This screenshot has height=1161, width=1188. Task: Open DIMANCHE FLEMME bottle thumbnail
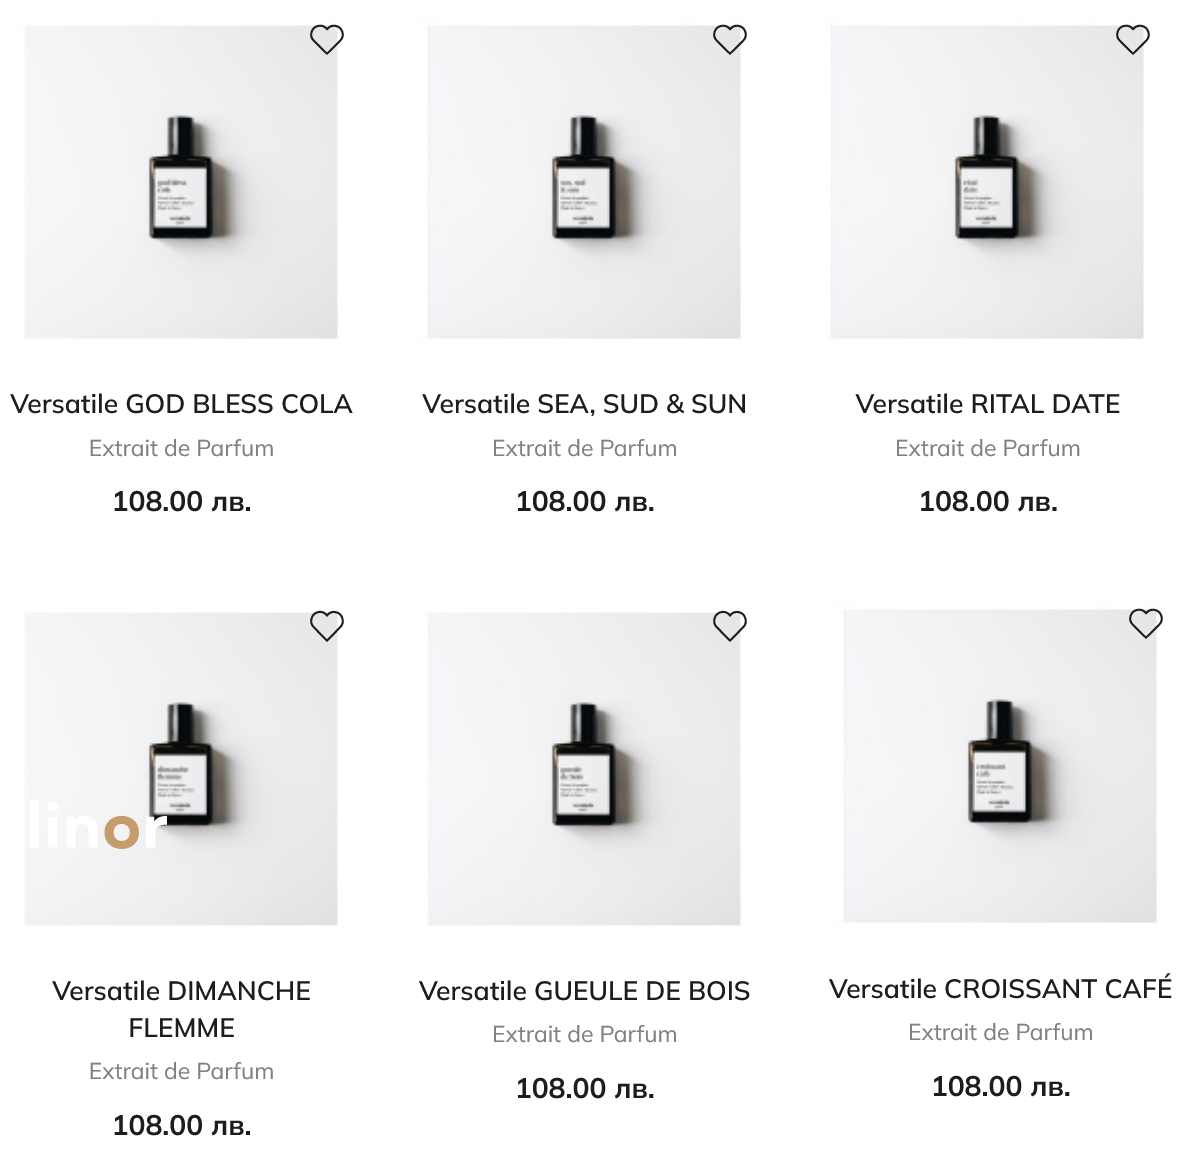181,766
